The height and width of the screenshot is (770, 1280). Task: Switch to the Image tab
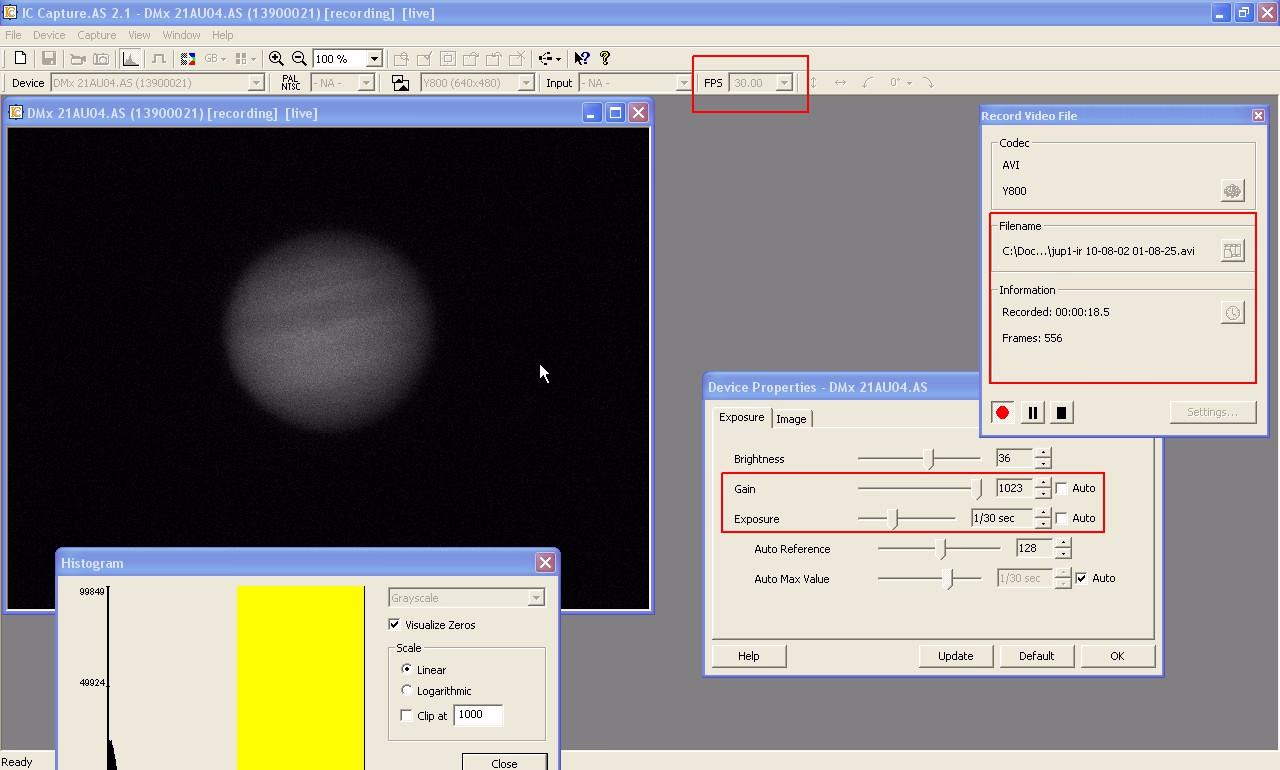pos(791,419)
